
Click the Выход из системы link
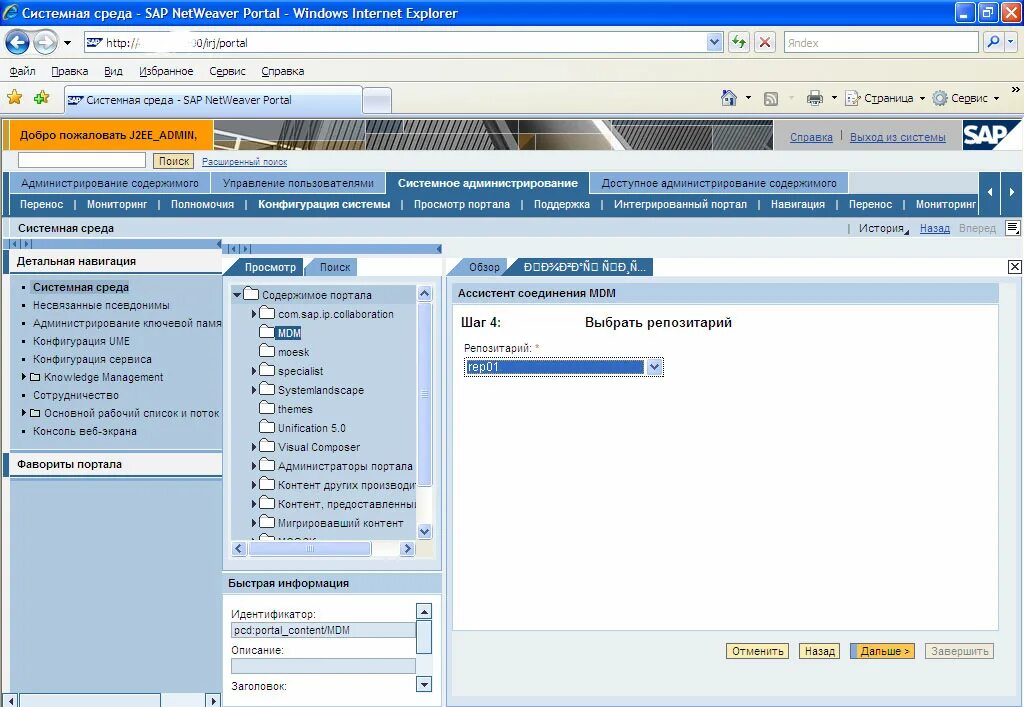point(897,137)
